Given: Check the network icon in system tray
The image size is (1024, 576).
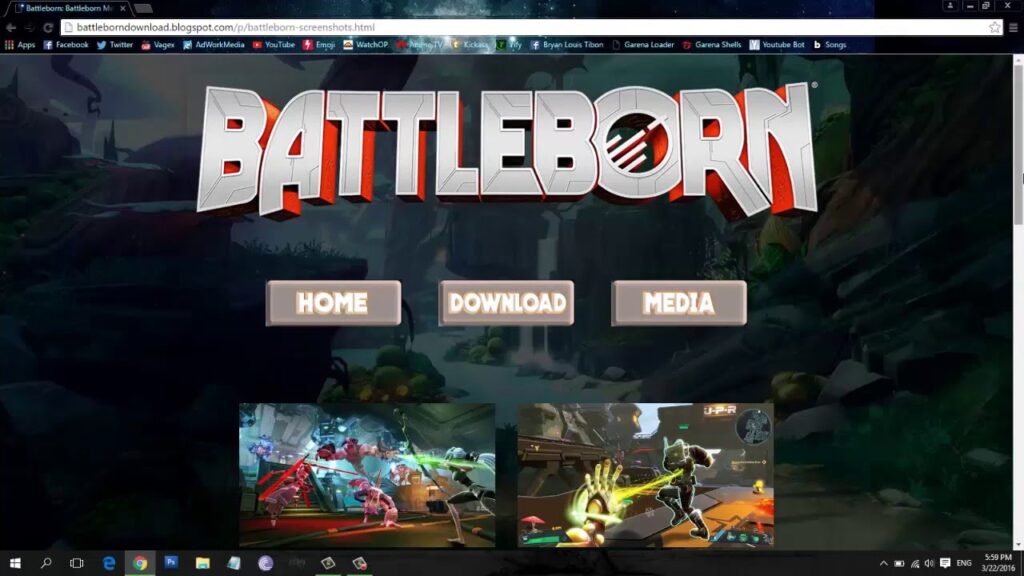Looking at the screenshot, I should [915, 563].
